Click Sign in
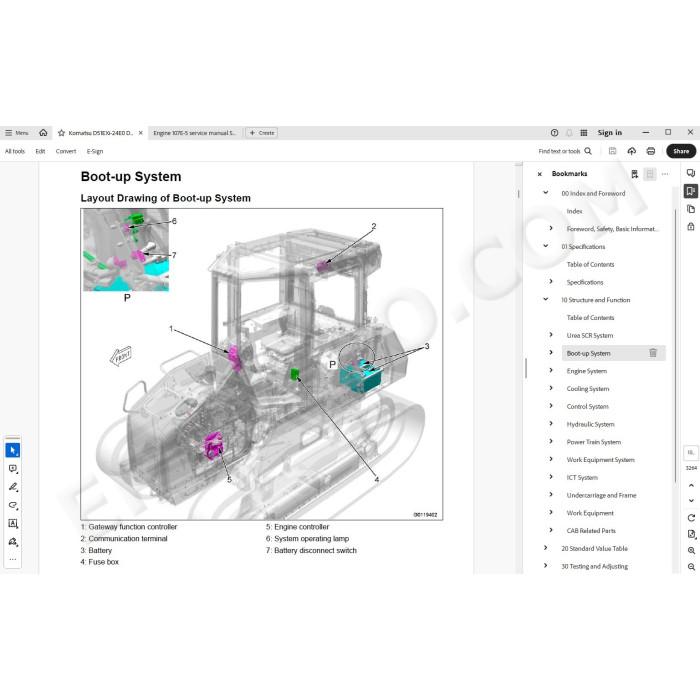This screenshot has height=700, width=700. click(609, 133)
